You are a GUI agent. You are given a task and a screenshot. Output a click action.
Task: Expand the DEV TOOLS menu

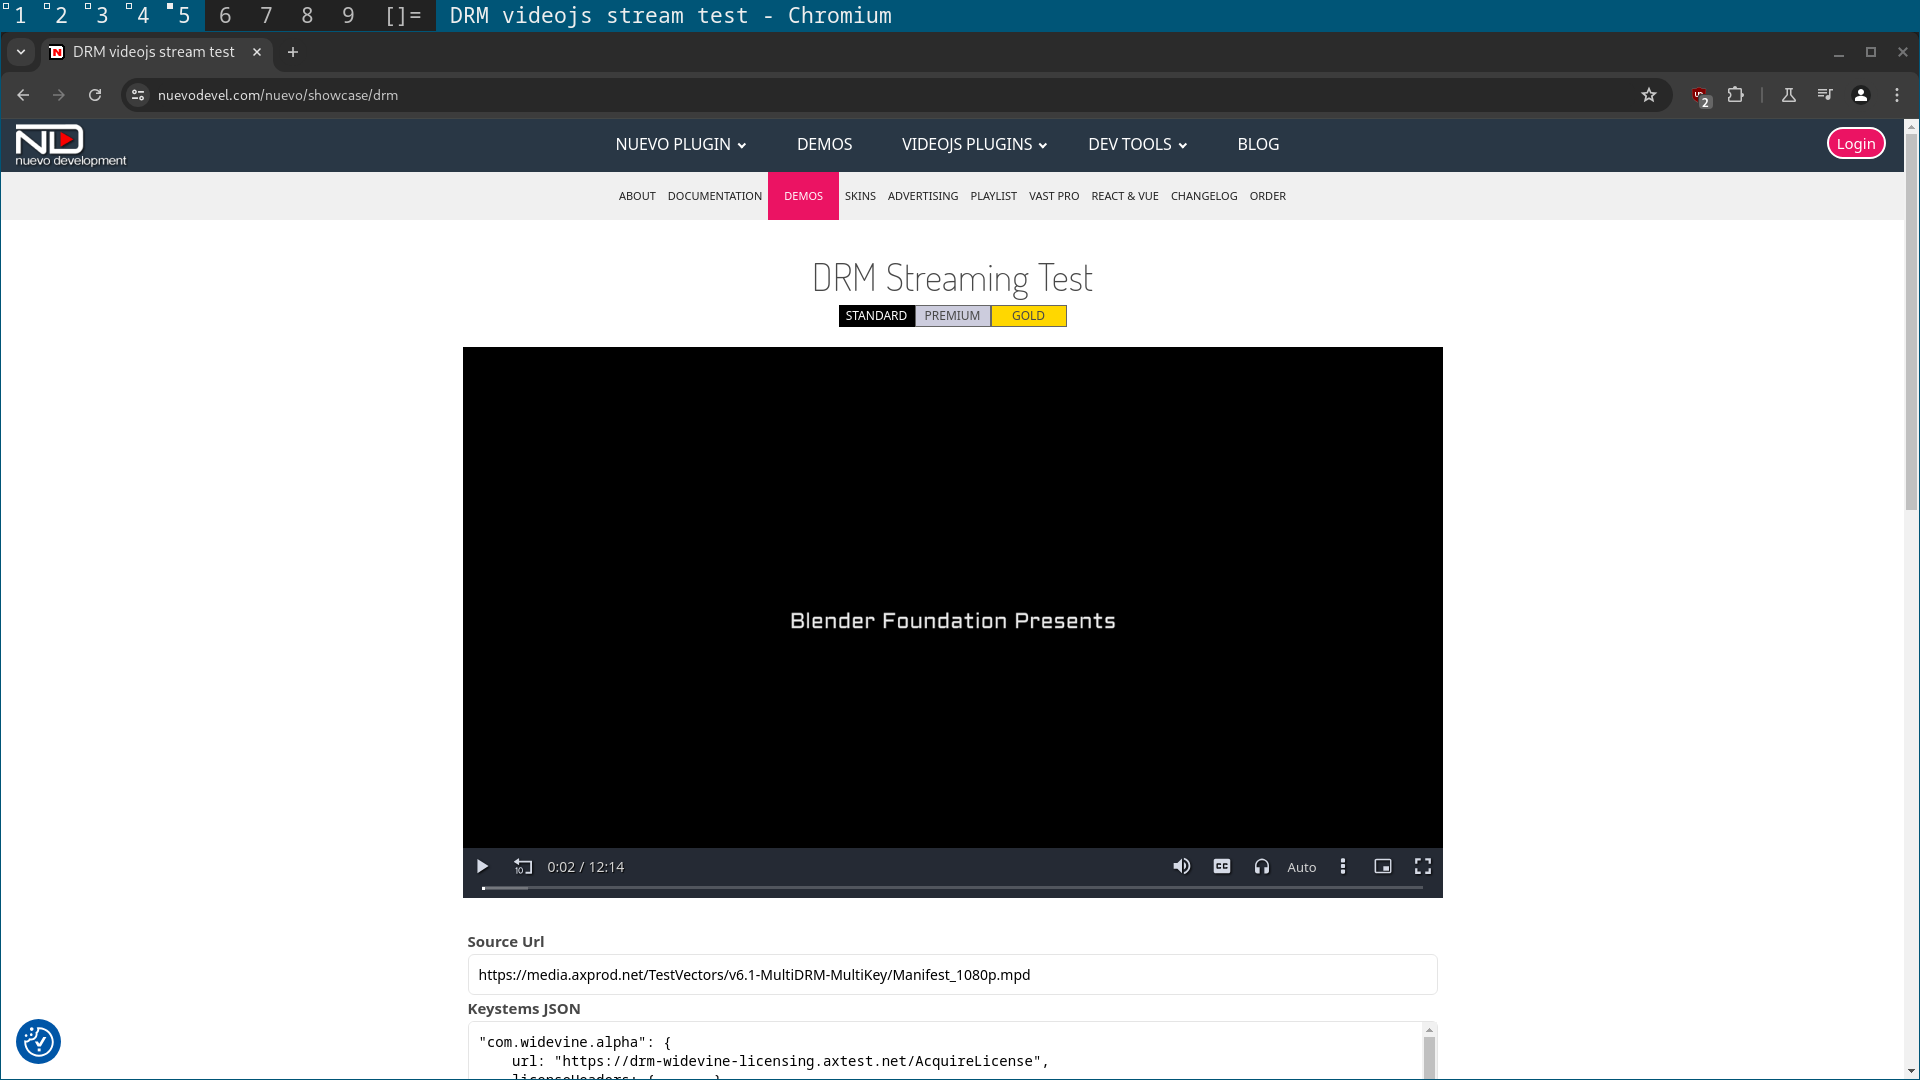tap(1137, 144)
